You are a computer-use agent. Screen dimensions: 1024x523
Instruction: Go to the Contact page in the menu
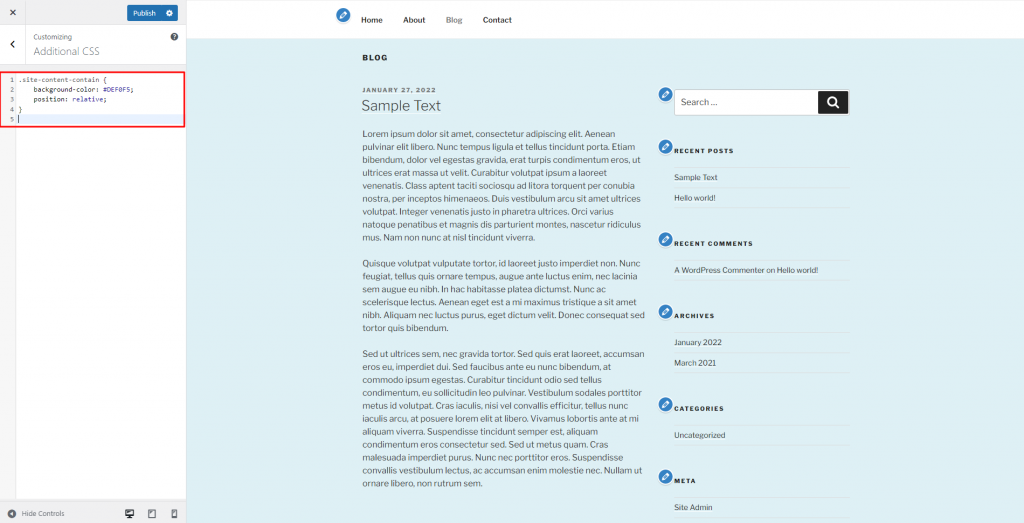point(497,20)
